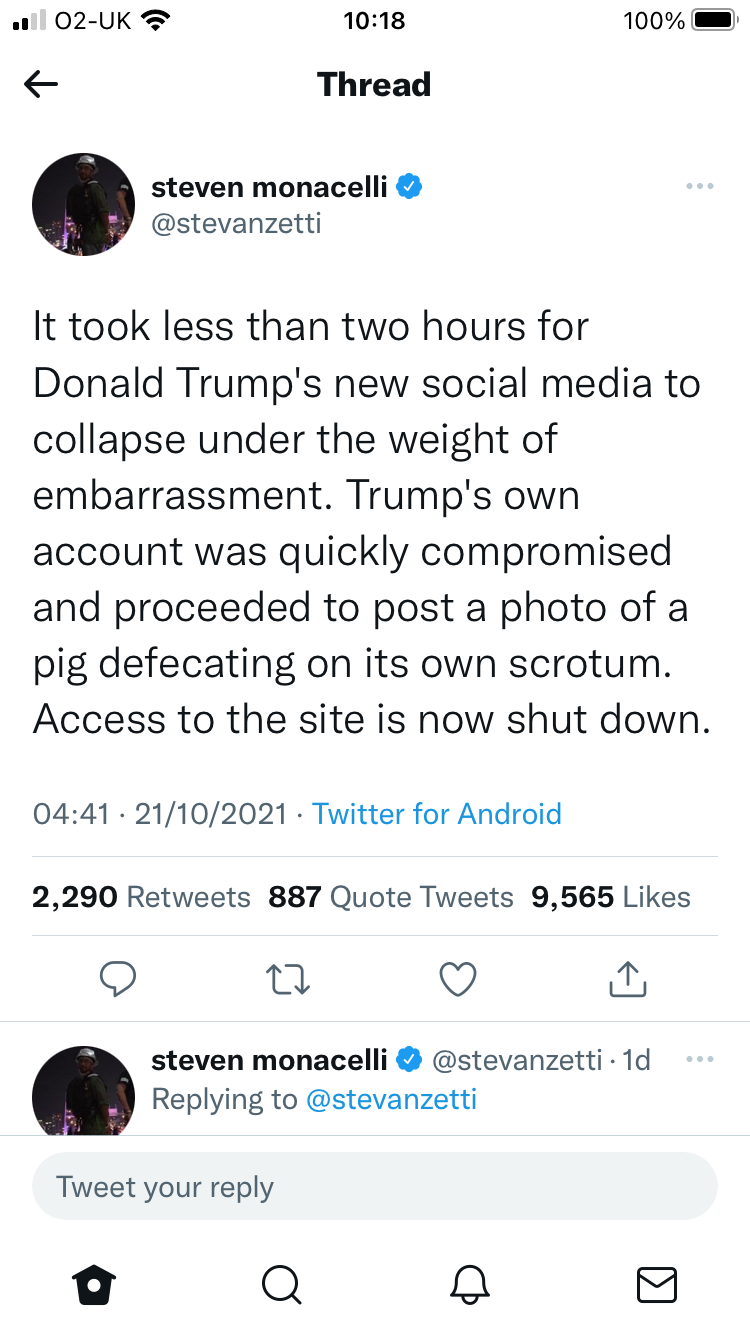
Task: Tap the 'Tweet your reply' field
Action: [x=375, y=1187]
